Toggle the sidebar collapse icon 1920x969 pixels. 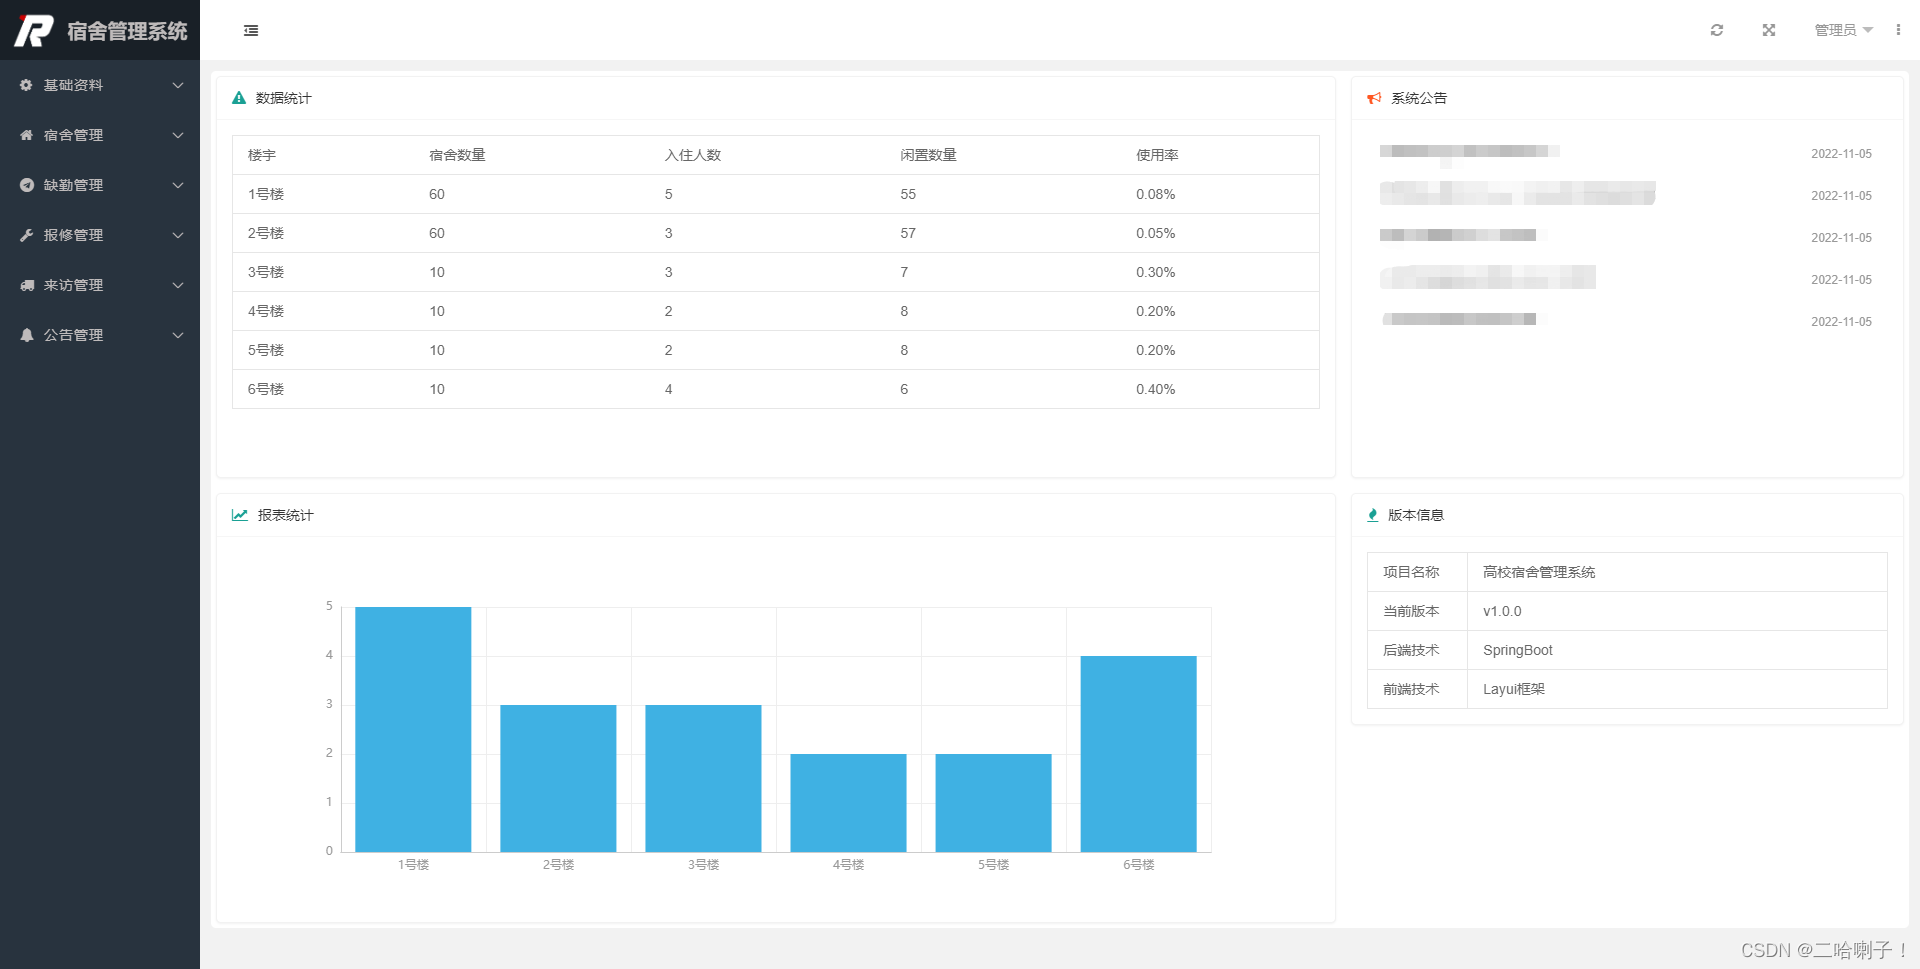[x=251, y=31]
